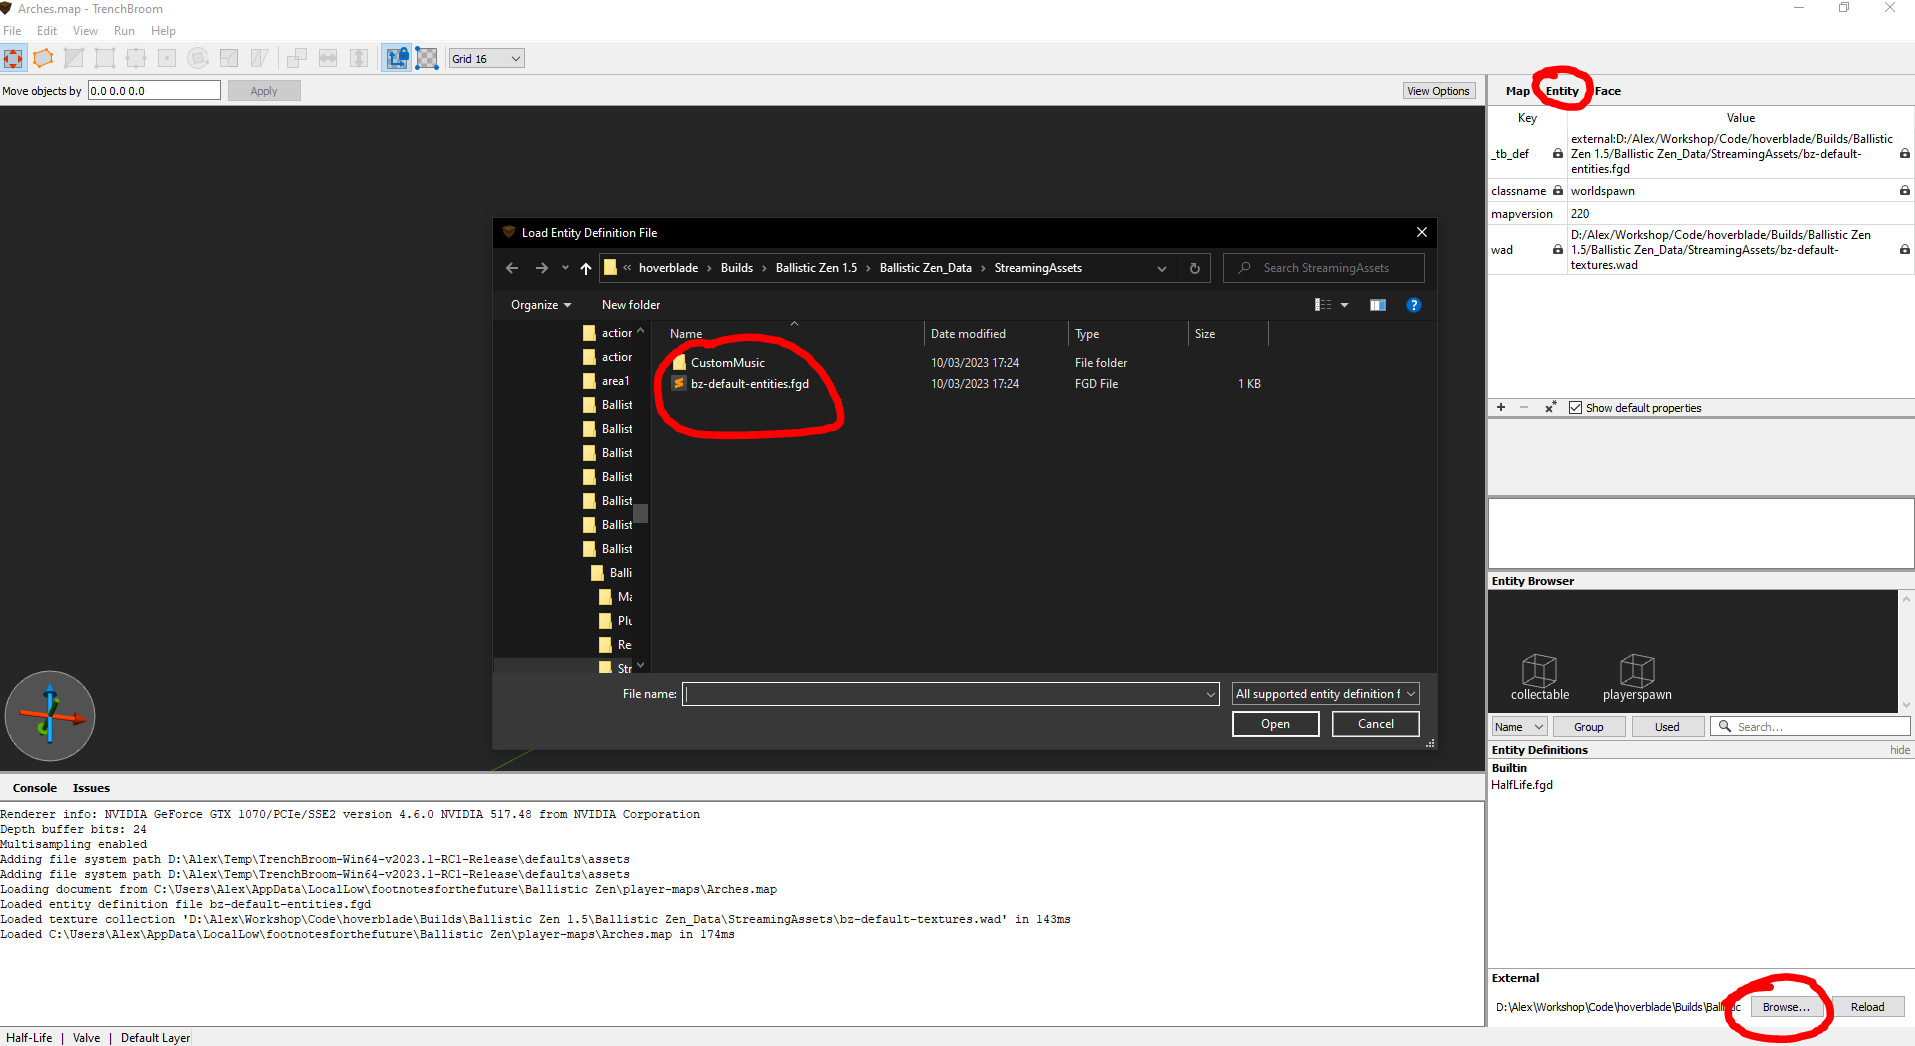1915x1046 pixels.
Task: Open the Run menu
Action: coord(124,31)
